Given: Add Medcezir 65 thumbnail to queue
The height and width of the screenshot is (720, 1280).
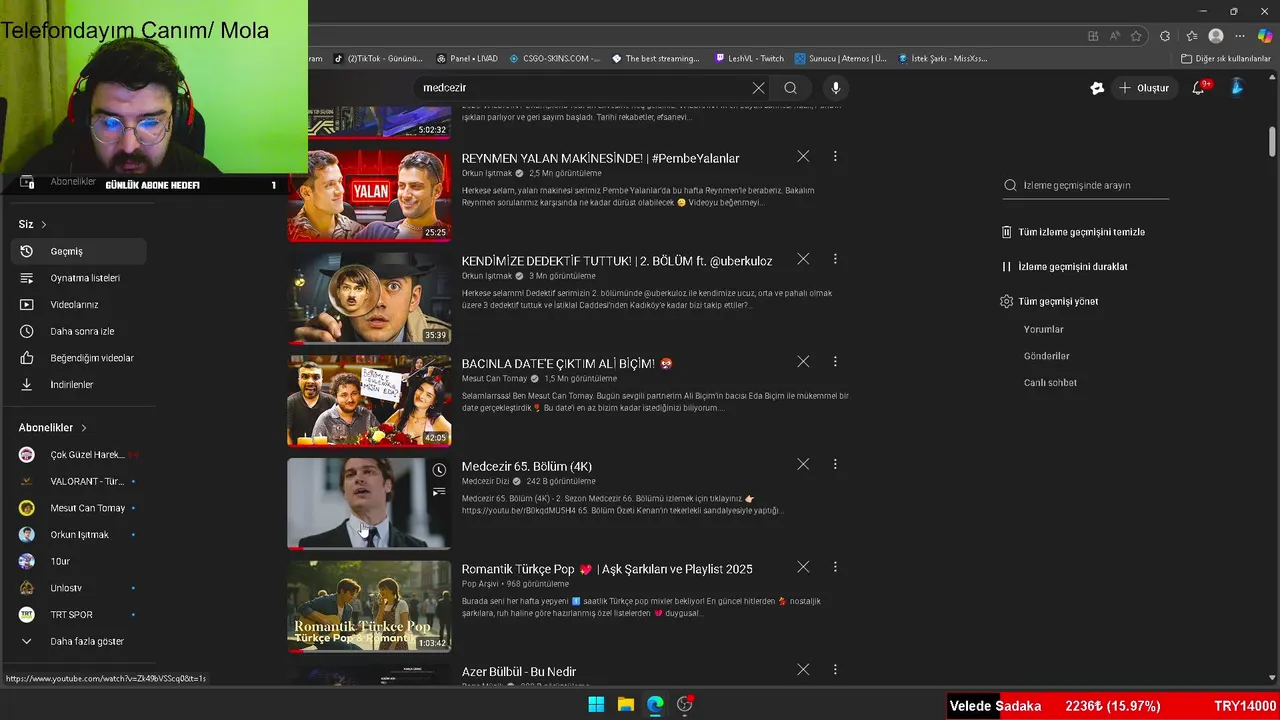Looking at the screenshot, I should [x=439, y=491].
